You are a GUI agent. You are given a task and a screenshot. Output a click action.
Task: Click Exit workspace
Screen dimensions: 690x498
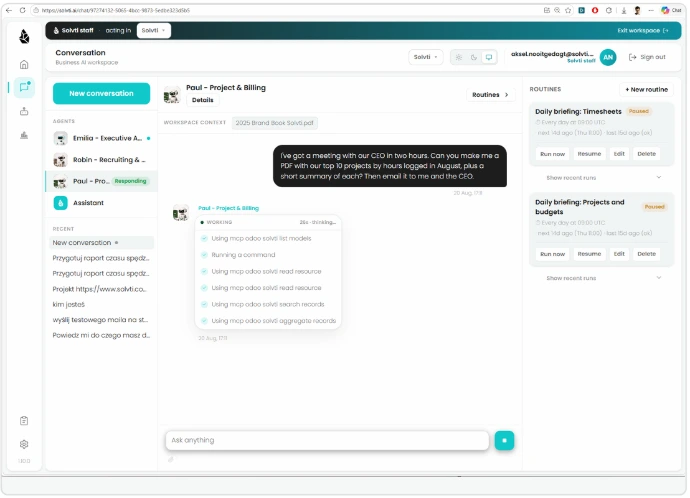pyautogui.click(x=642, y=30)
